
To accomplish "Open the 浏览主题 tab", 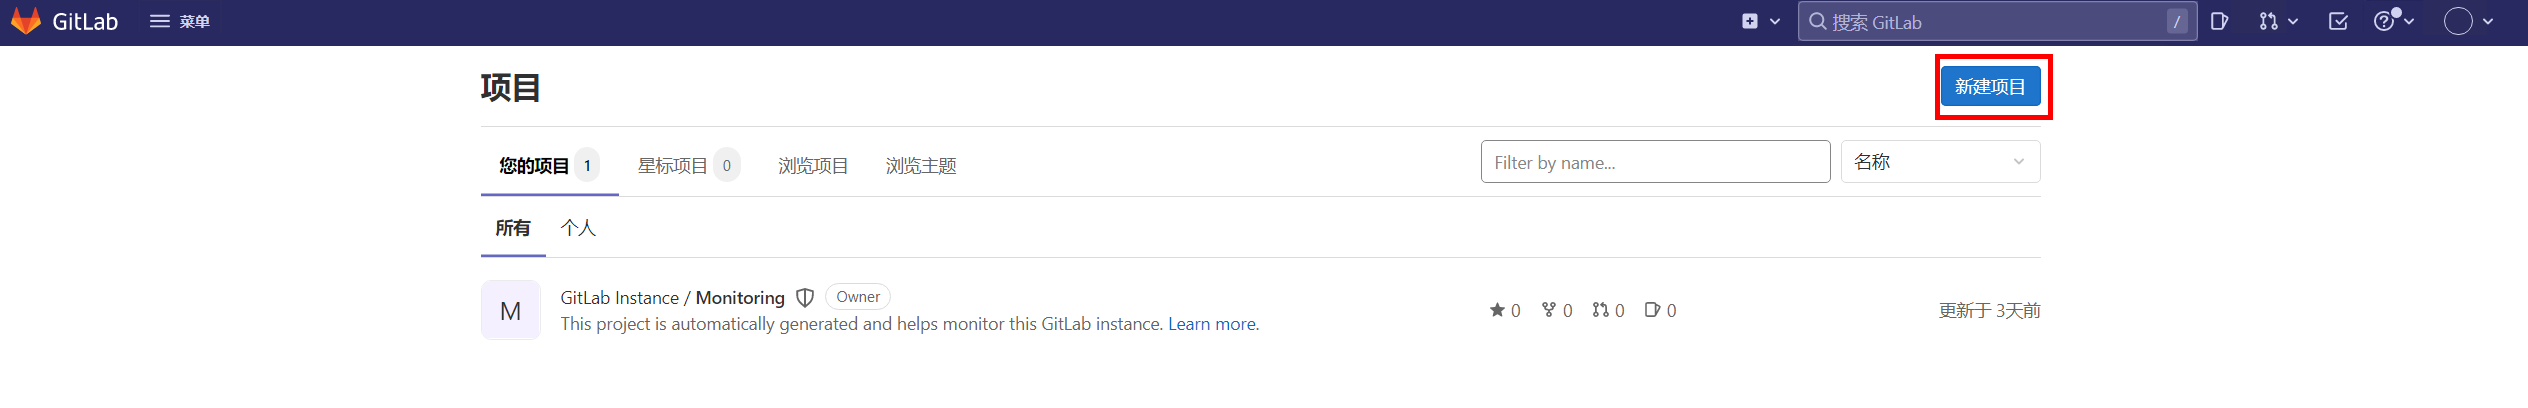I will (921, 166).
